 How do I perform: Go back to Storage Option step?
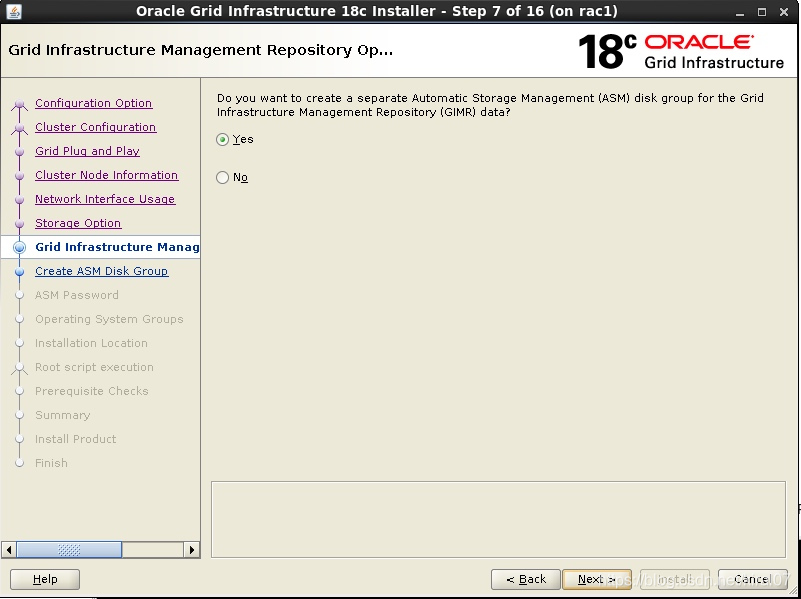pos(78,223)
